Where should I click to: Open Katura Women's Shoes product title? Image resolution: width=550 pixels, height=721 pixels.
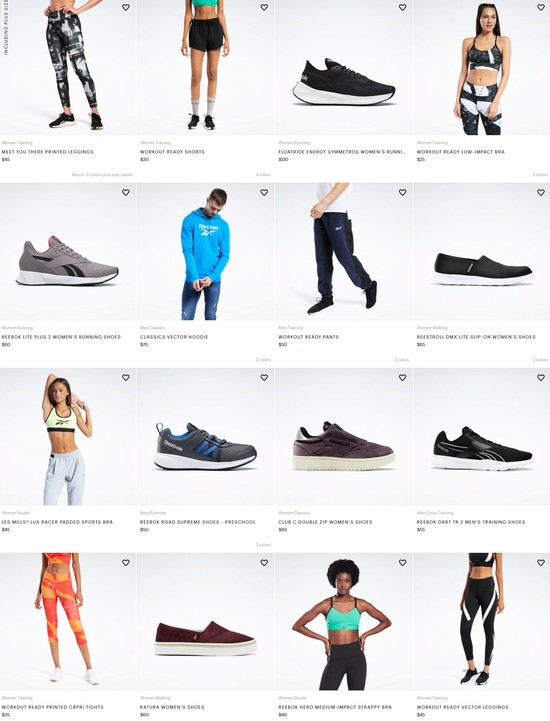pos(172,707)
